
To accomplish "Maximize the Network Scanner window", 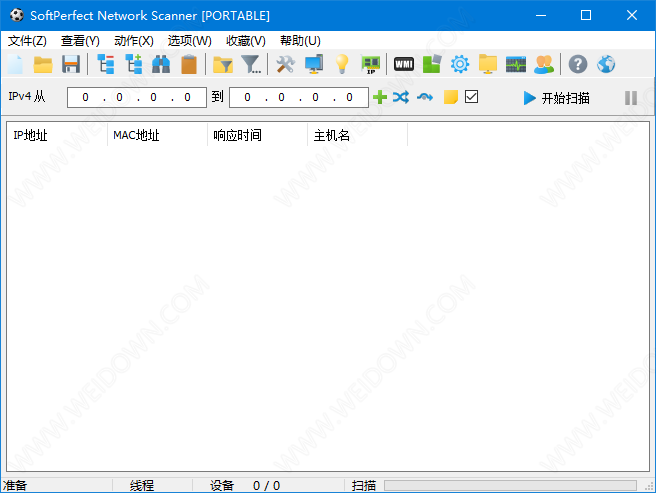I will click(x=586, y=15).
